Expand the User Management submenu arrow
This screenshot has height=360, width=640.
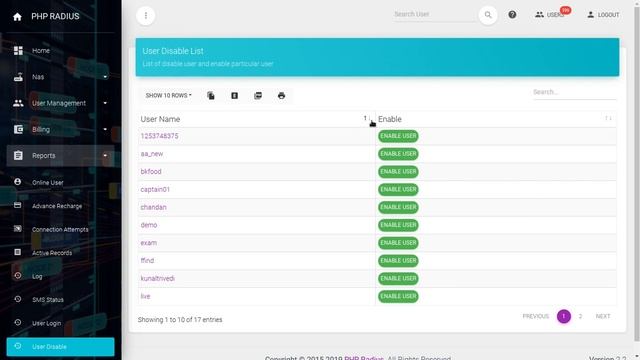point(105,103)
